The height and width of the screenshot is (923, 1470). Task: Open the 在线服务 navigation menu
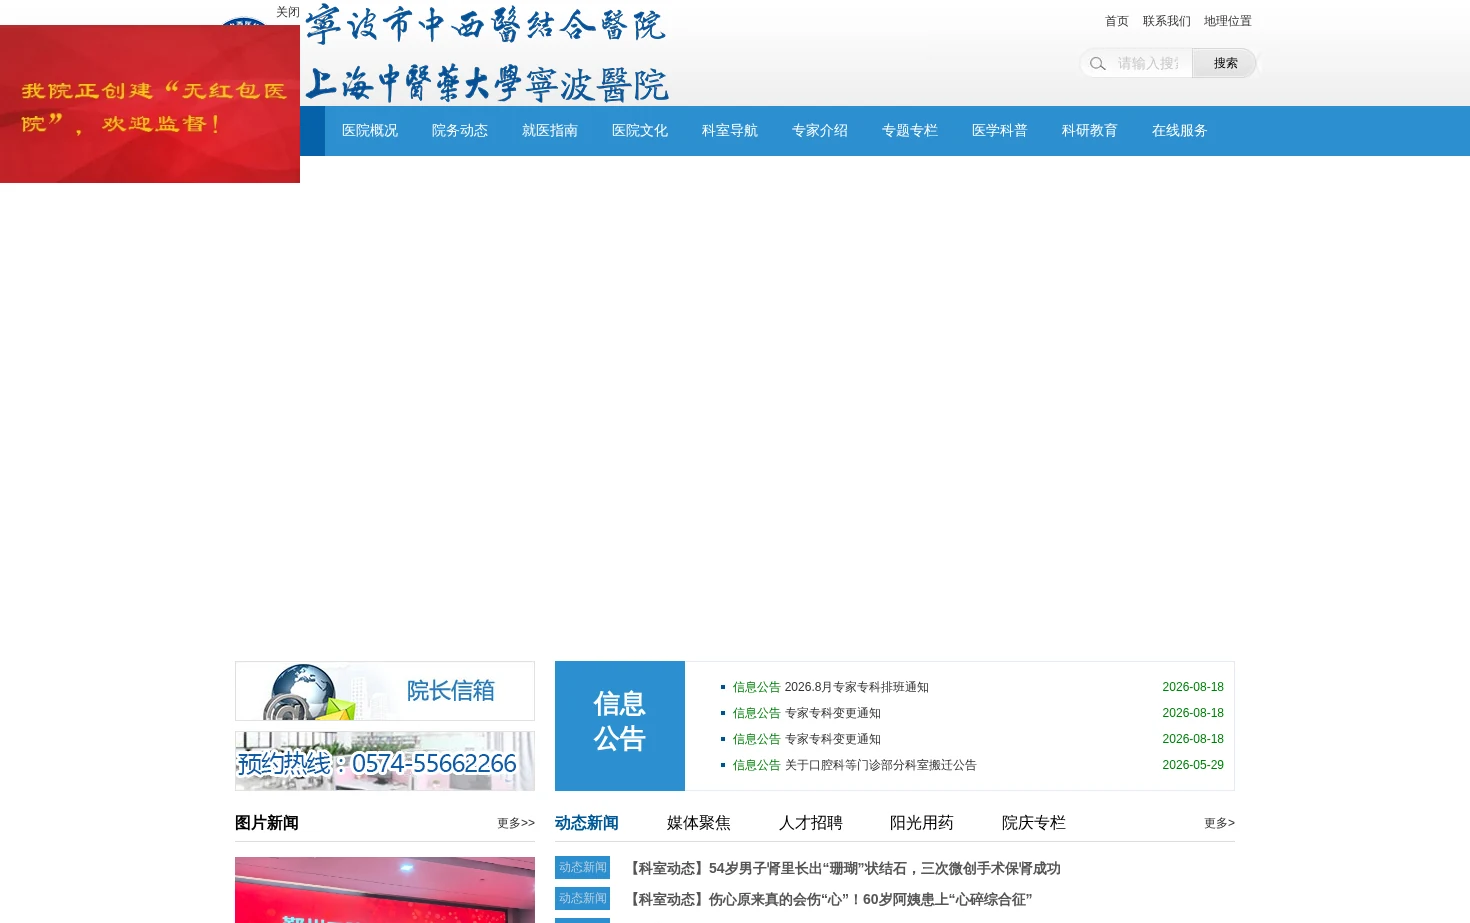[x=1180, y=131]
